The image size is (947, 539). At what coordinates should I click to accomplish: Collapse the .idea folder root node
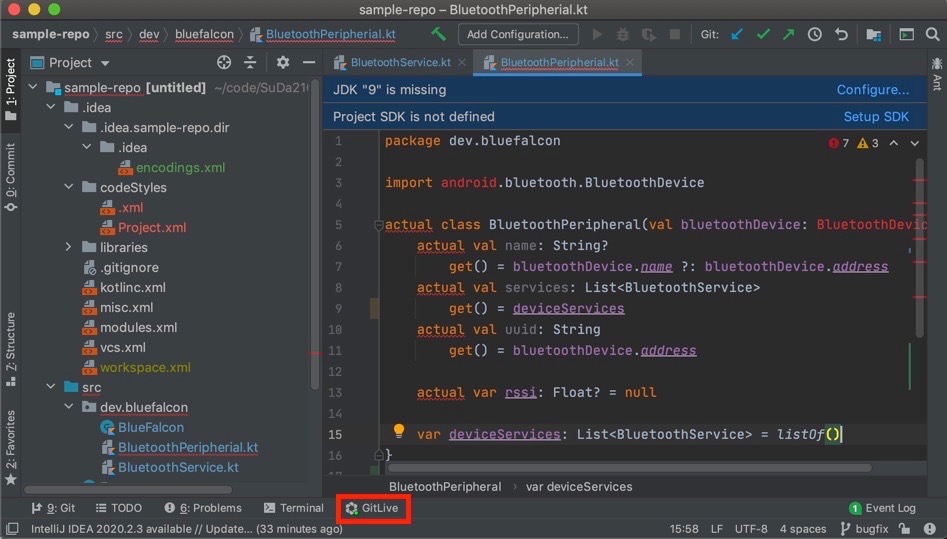pyautogui.click(x=51, y=107)
